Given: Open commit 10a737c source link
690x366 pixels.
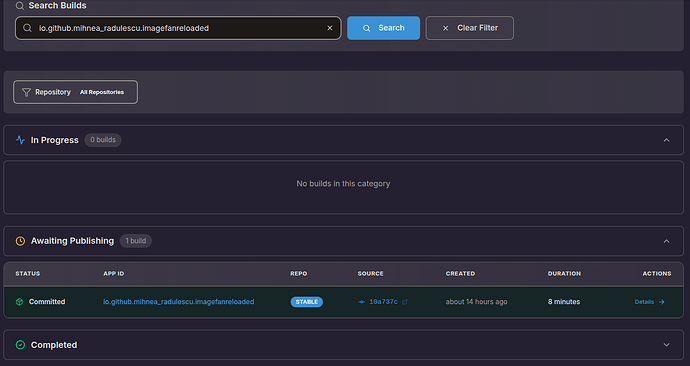Looking at the screenshot, I should [383, 302].
